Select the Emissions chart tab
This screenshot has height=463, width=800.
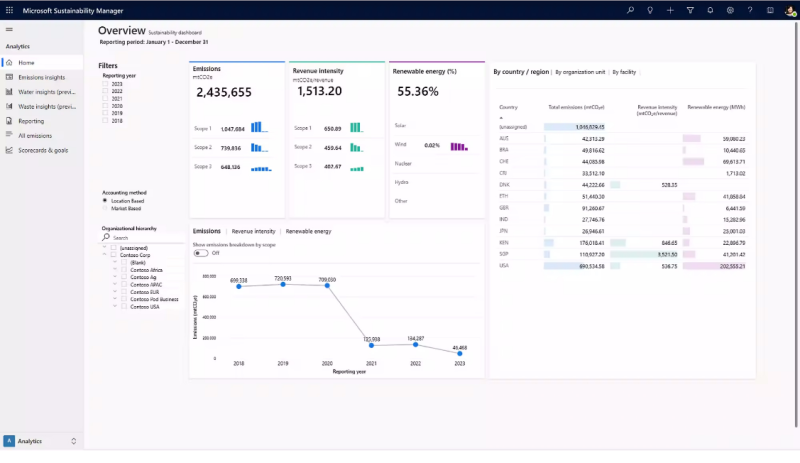(207, 231)
